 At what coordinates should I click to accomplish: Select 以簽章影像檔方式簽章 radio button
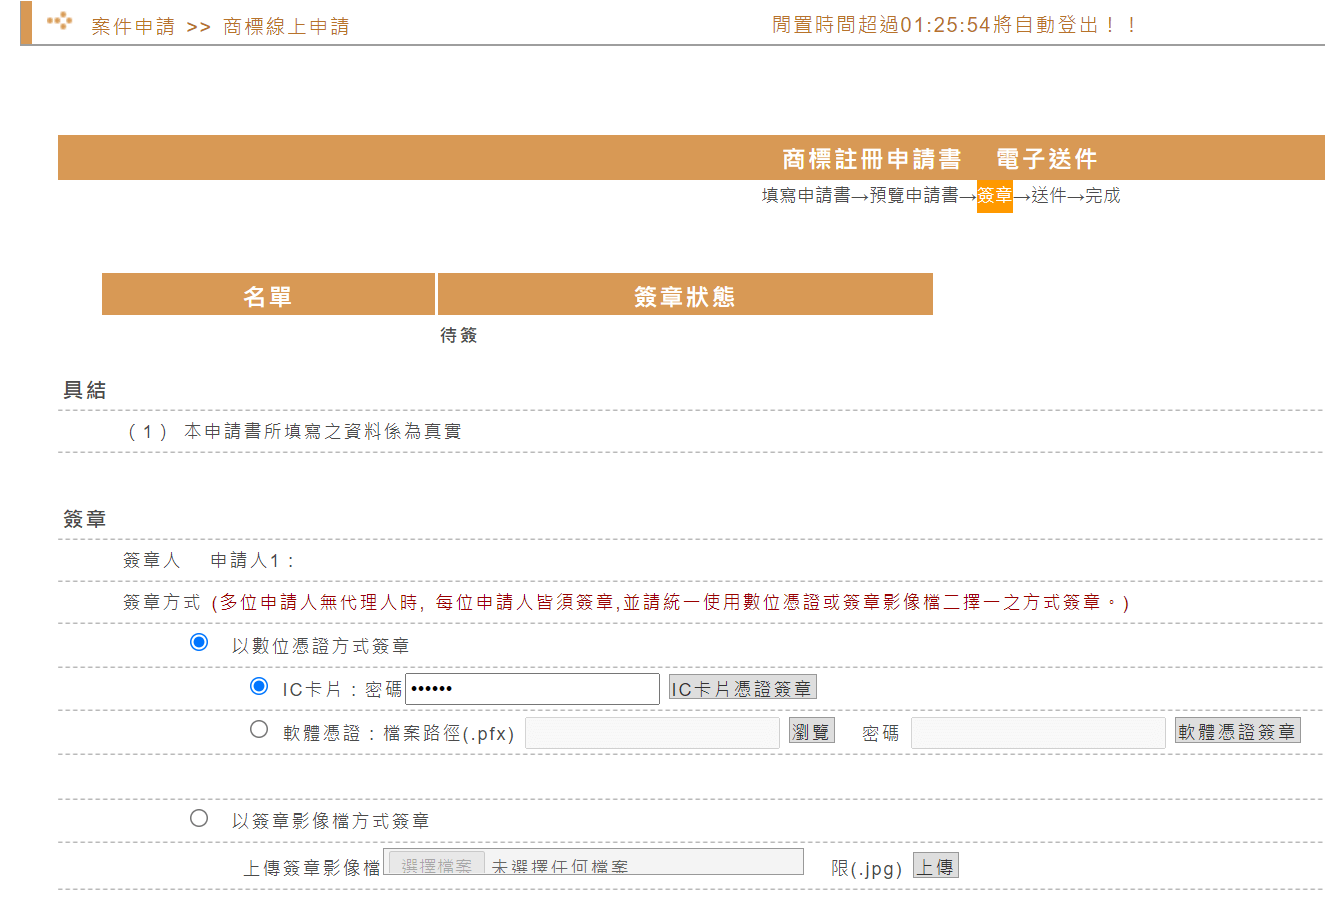click(x=199, y=818)
